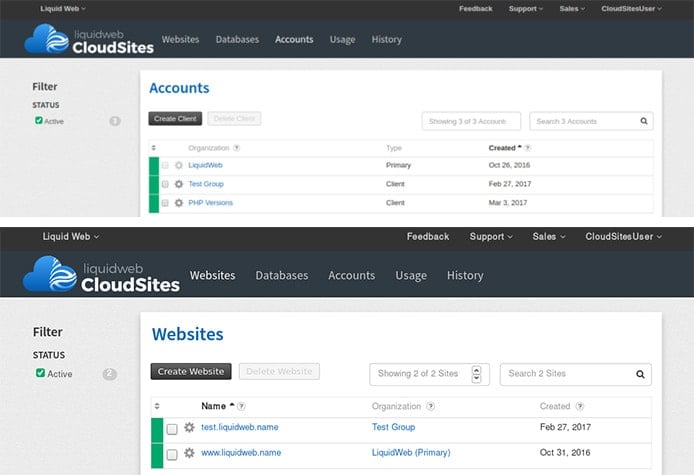Open Databases tab in lower navigation bar

tap(281, 275)
